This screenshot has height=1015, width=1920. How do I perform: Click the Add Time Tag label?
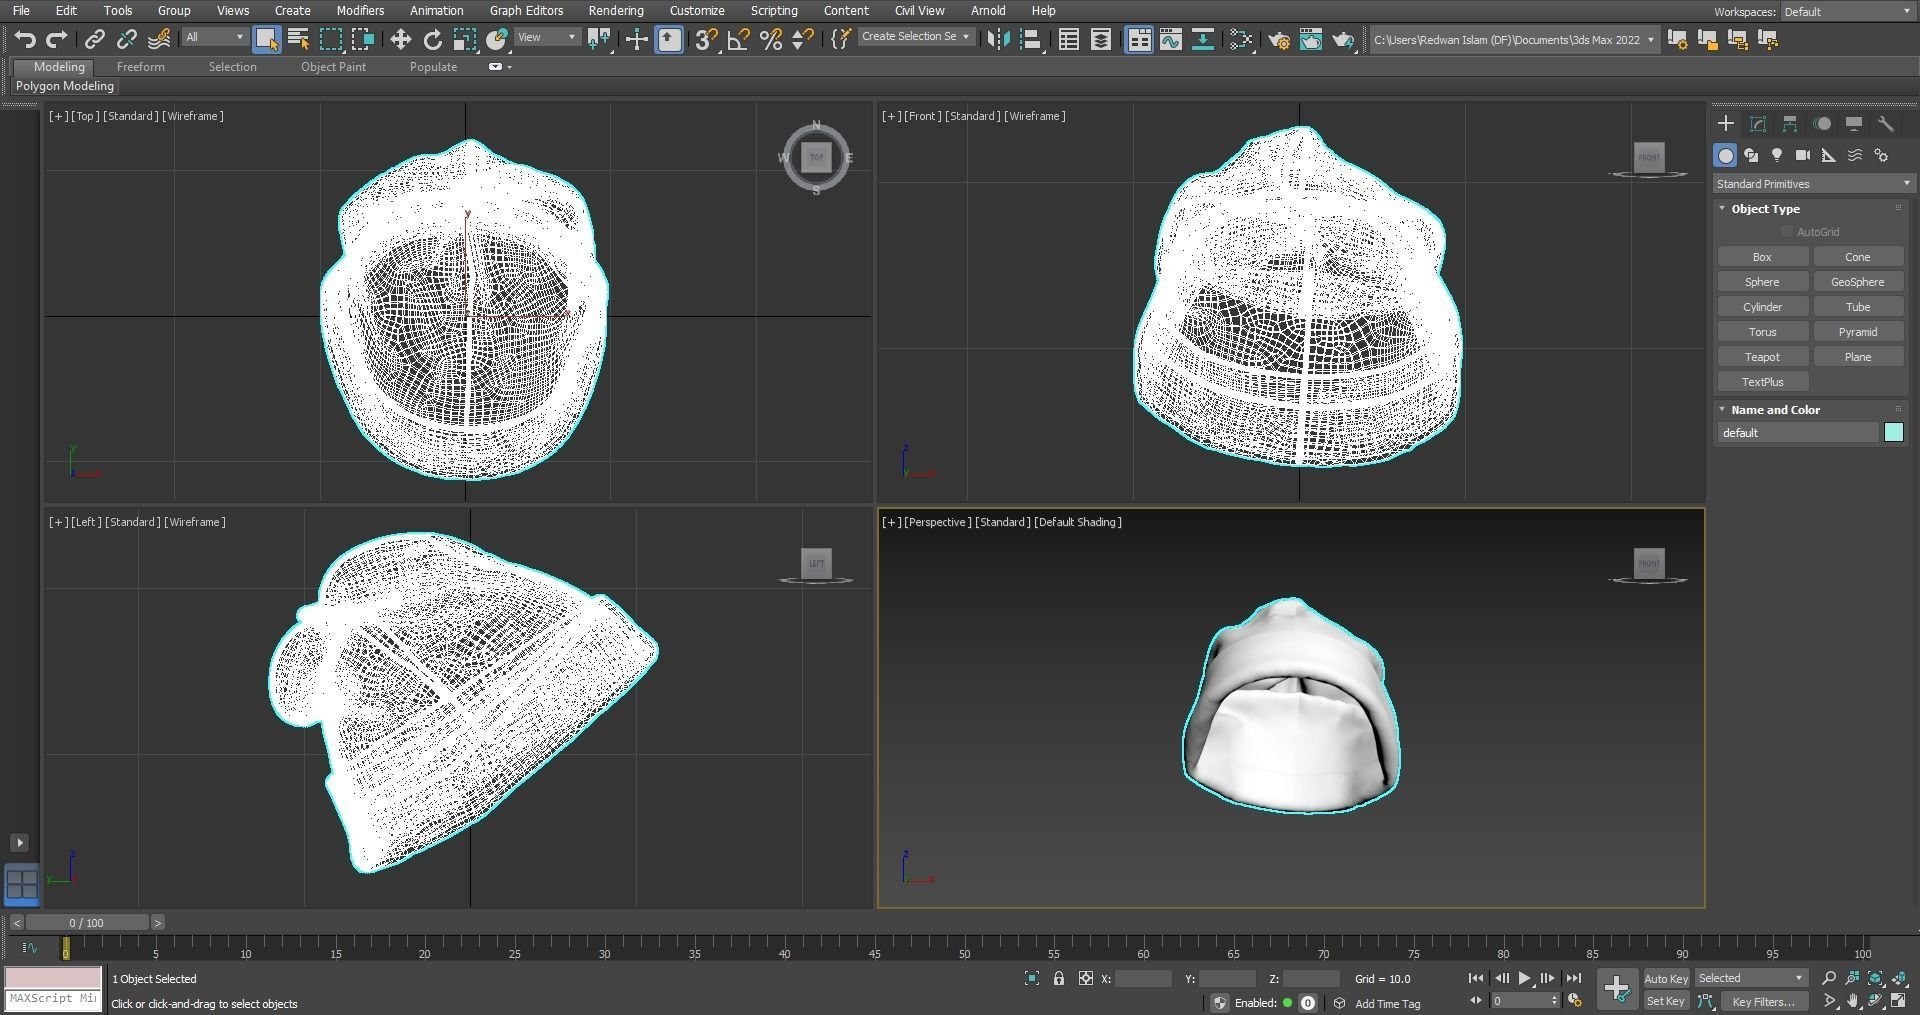[1387, 1004]
